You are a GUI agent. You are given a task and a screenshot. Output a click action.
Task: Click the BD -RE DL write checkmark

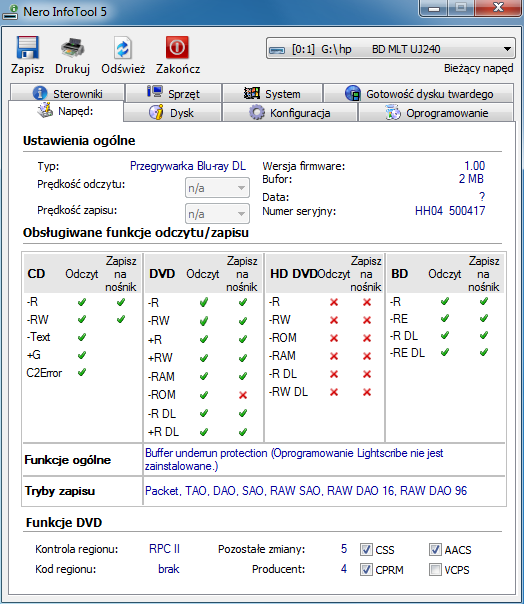[x=484, y=352]
